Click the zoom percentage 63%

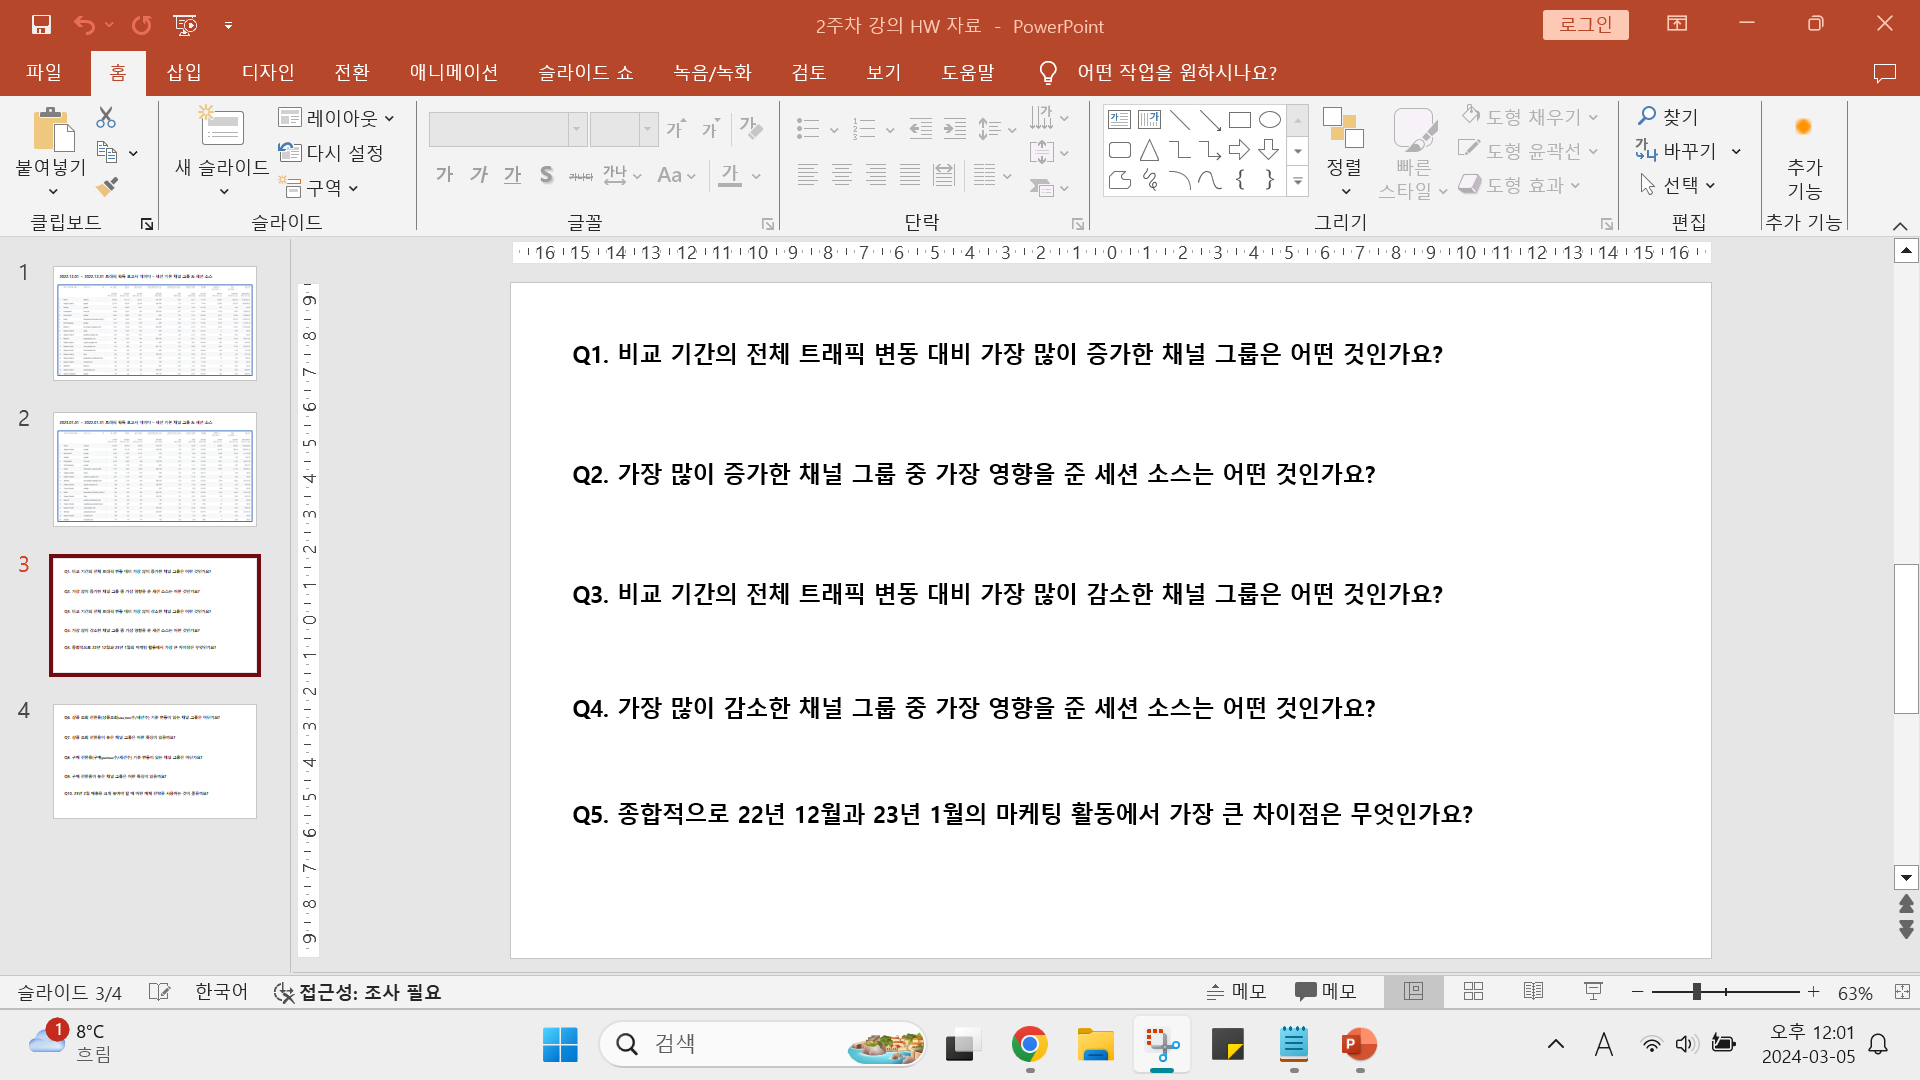pos(1855,992)
